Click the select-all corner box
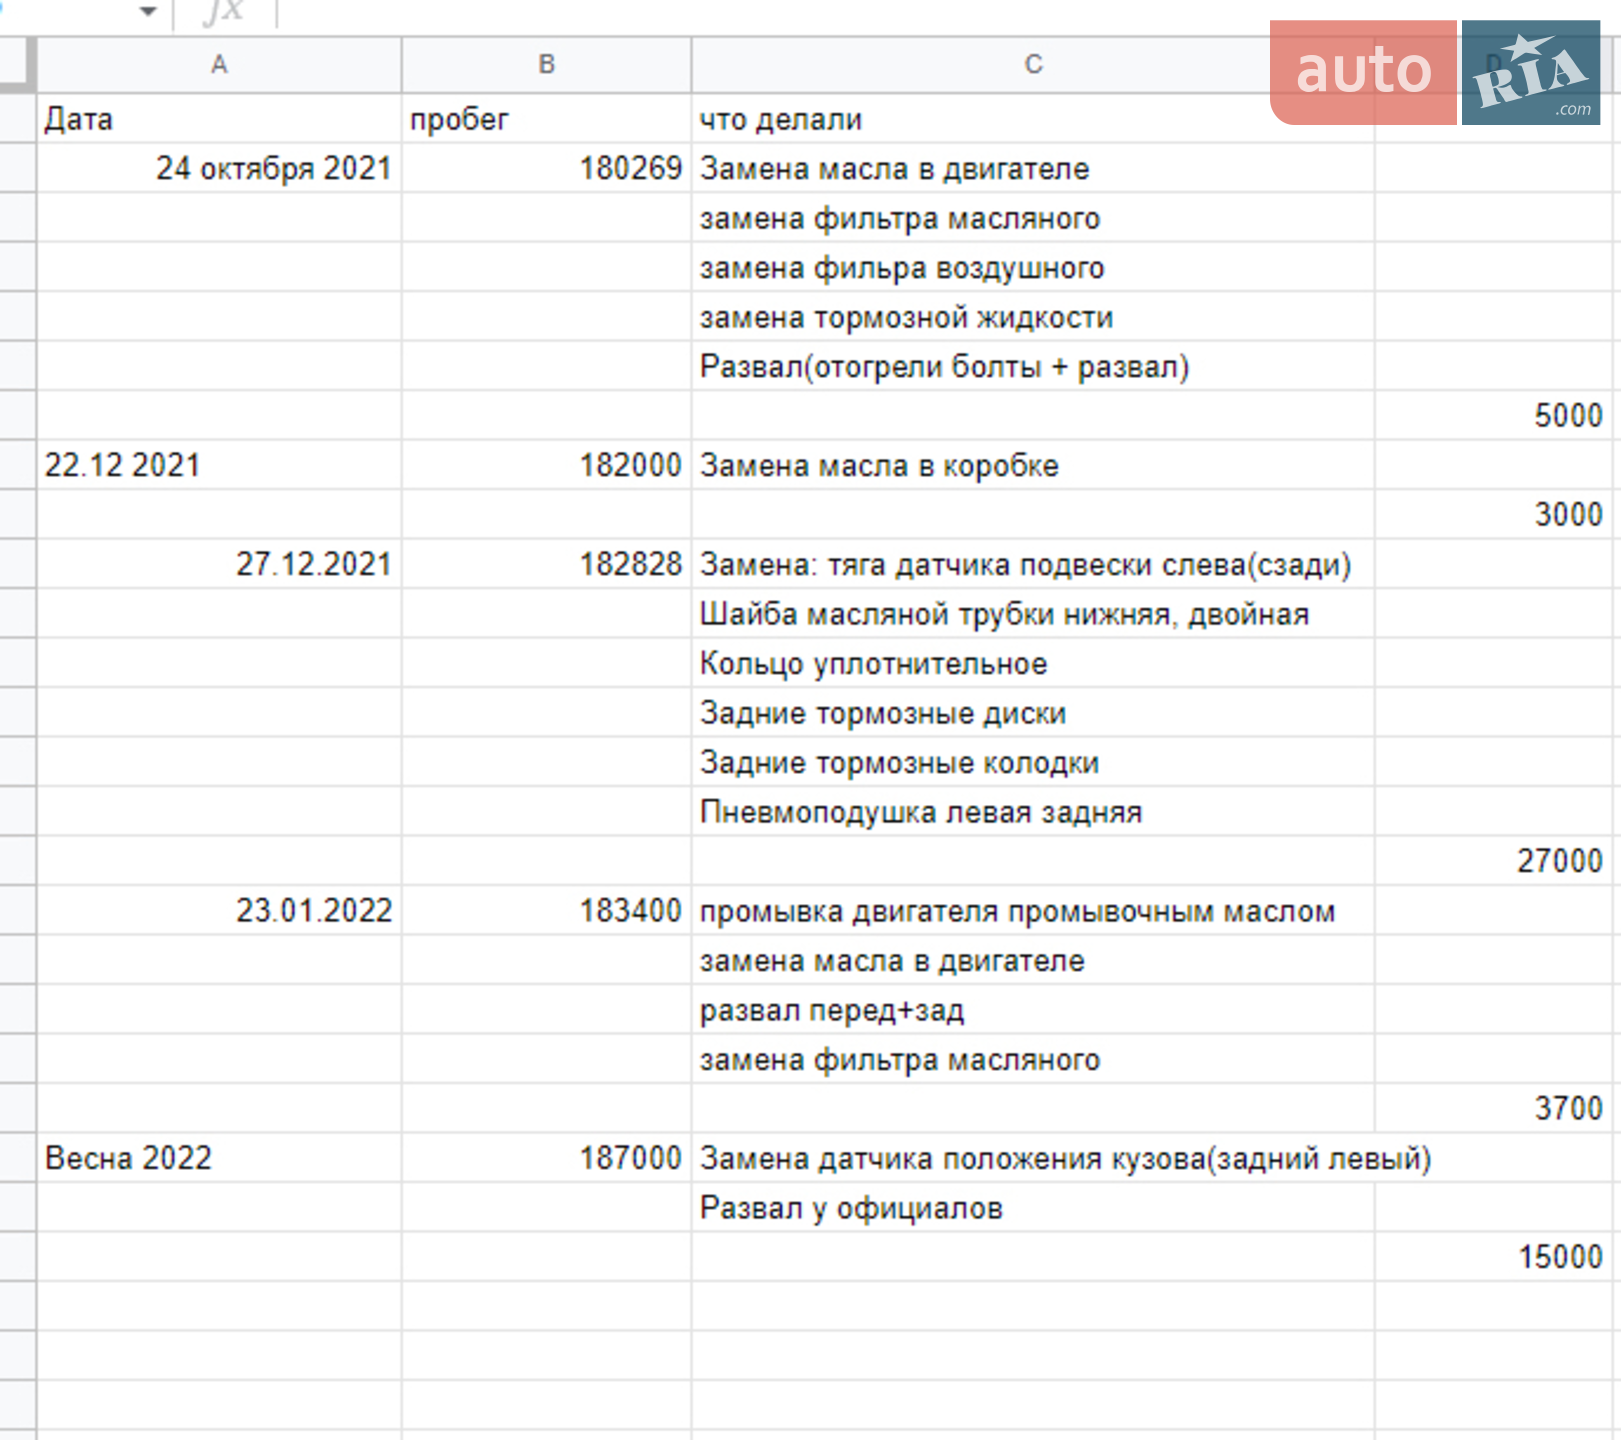 [x=18, y=65]
